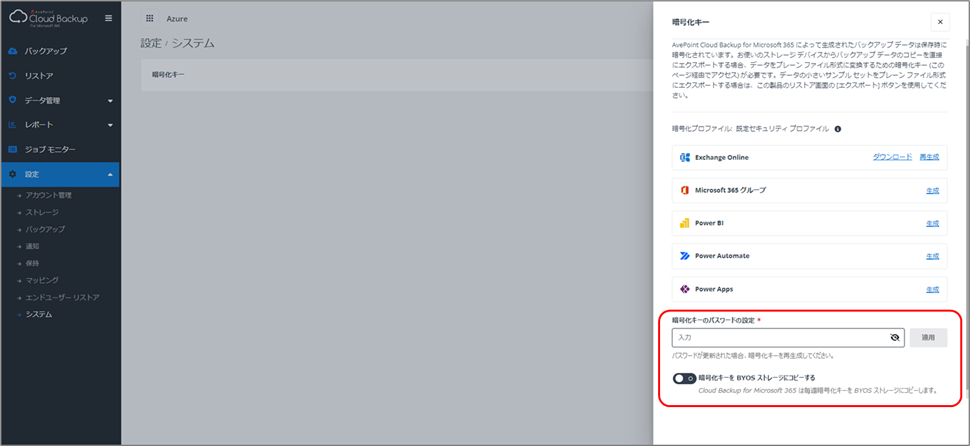Click the バックアップ cloud icon in sidebar

13,51
